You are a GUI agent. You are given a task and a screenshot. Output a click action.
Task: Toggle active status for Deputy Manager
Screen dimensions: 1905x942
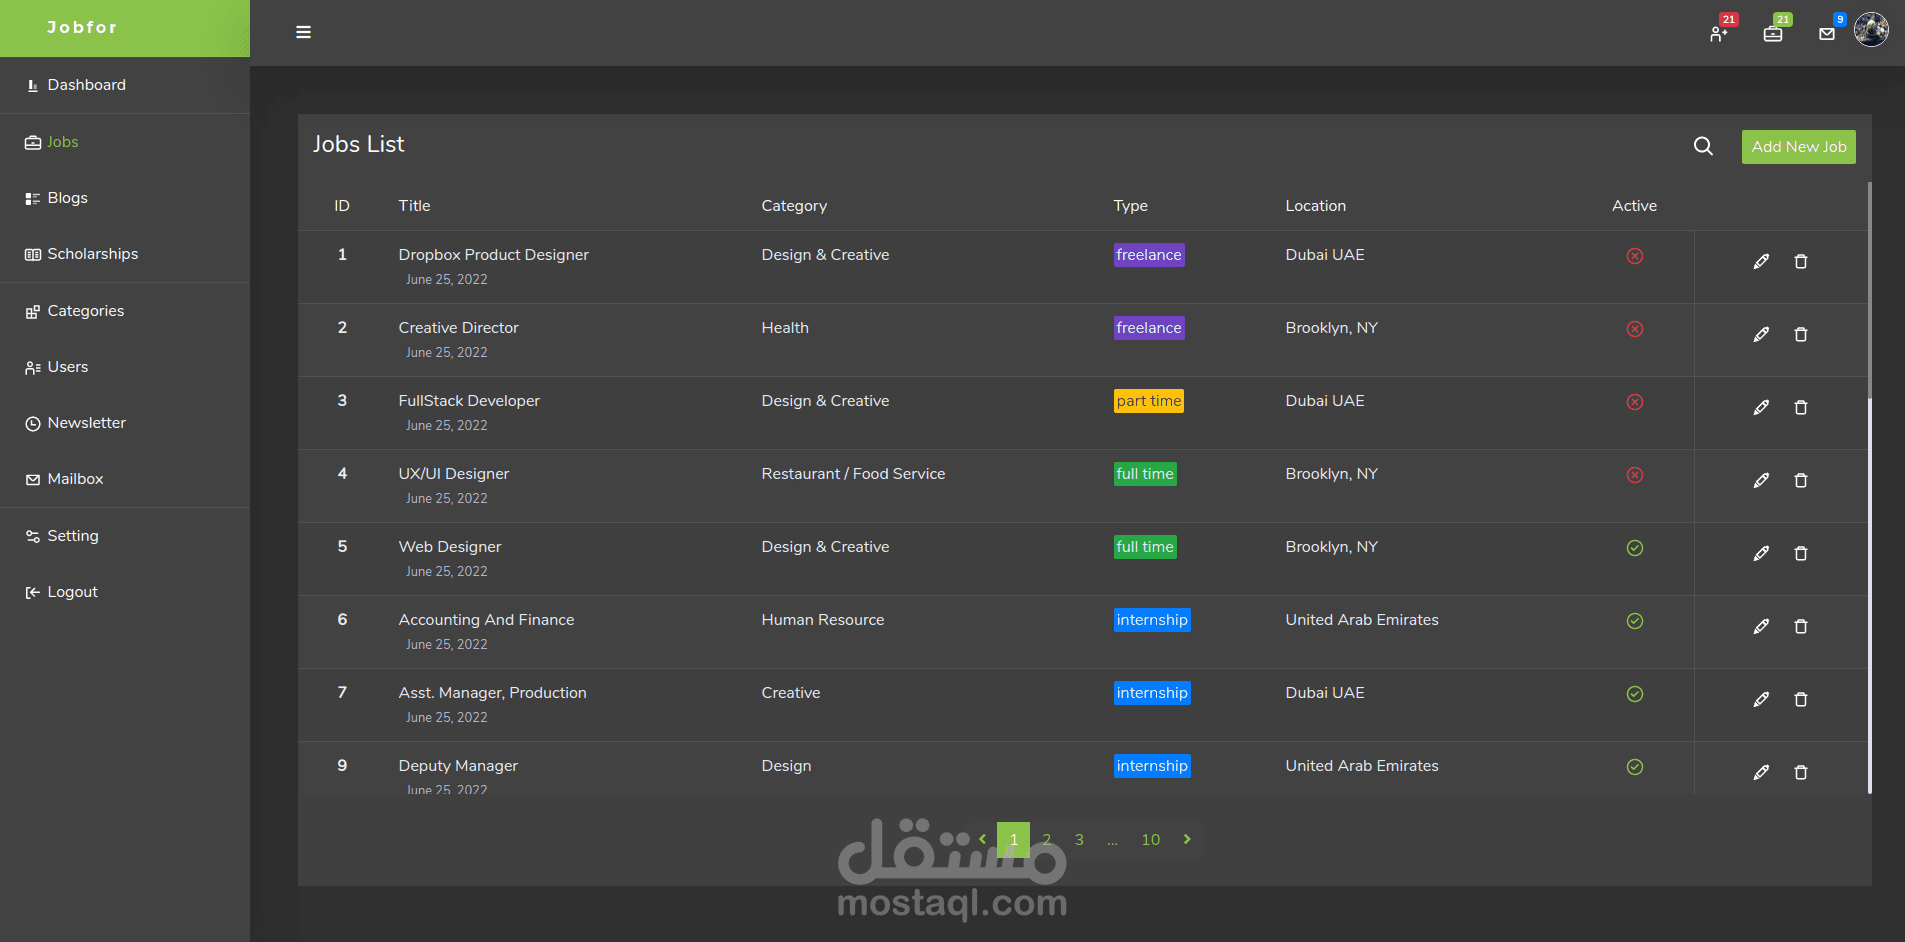[x=1635, y=767]
